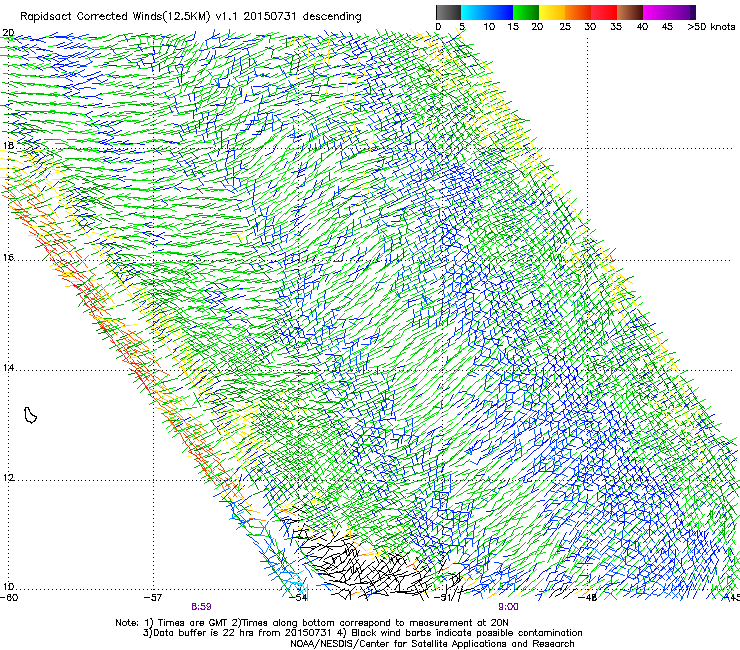
Task: Click the date '20150731 descending' in title
Action: 302,17
